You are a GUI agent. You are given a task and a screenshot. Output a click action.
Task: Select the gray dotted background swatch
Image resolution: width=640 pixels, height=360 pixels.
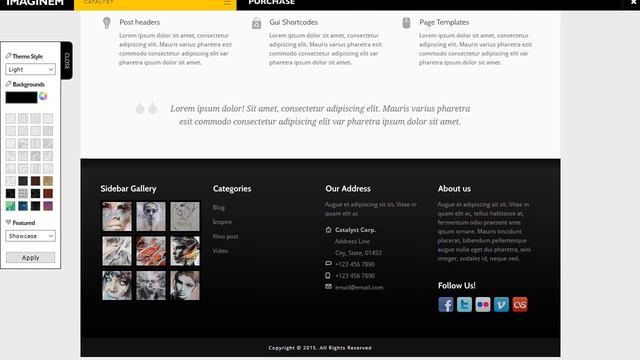[x=23, y=193]
